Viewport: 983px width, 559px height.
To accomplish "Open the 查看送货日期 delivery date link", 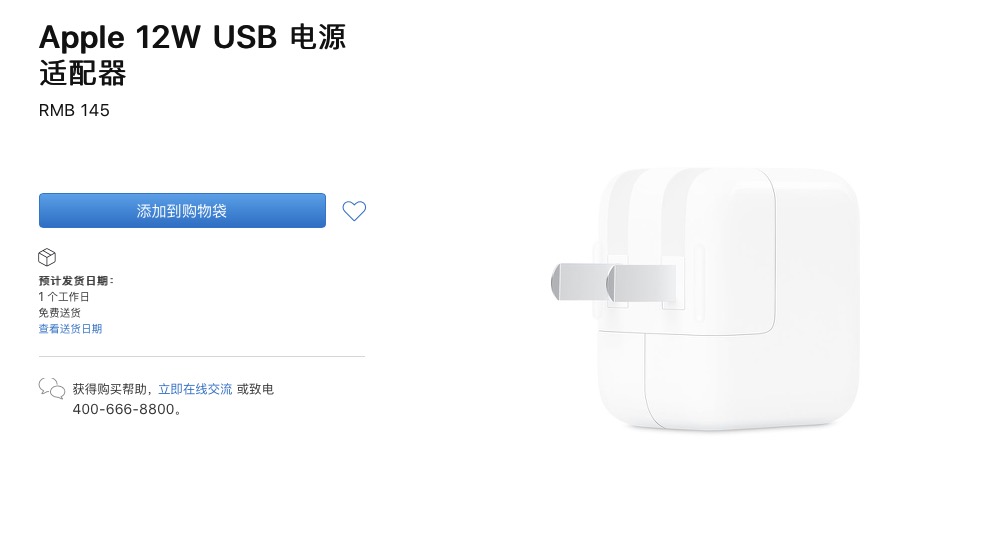I will pos(70,328).
